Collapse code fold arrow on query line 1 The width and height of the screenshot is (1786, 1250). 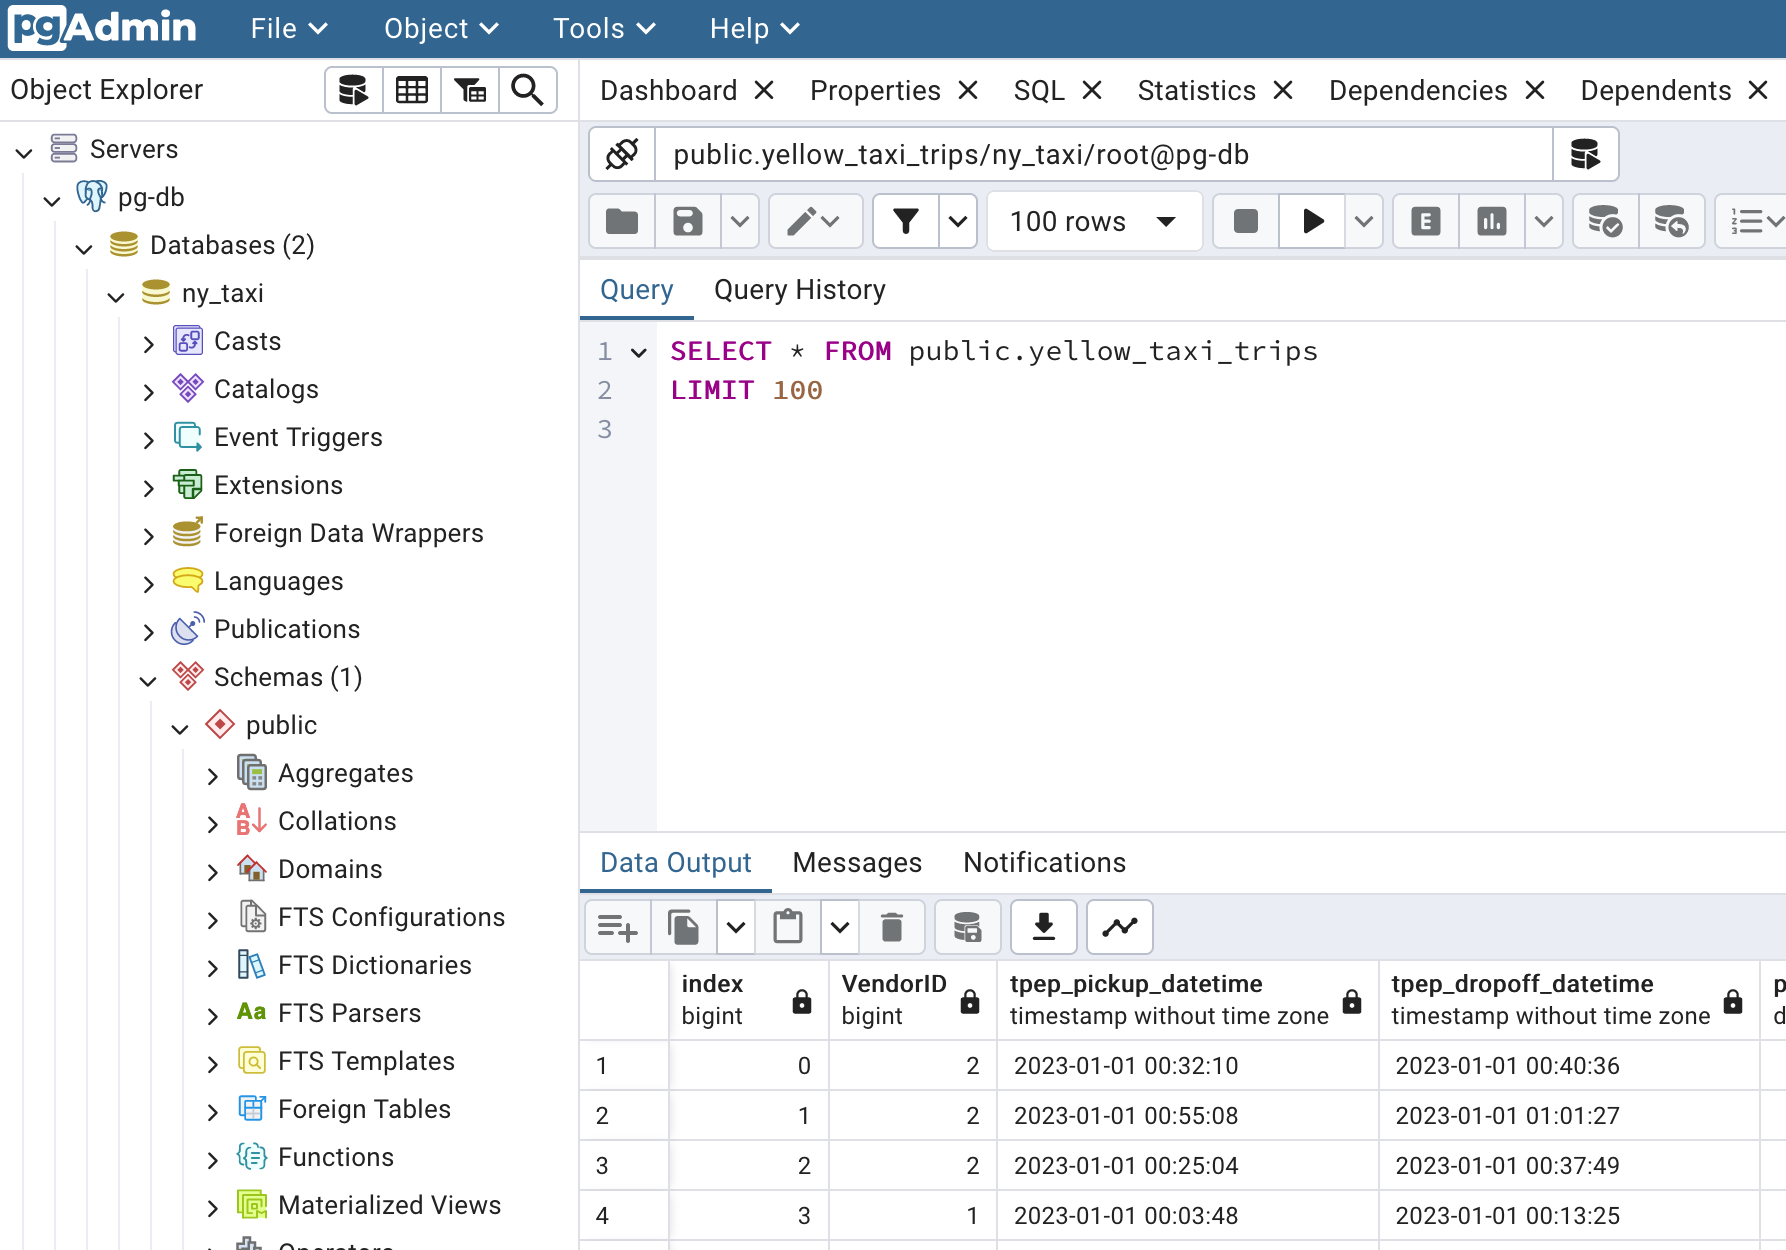pos(639,352)
